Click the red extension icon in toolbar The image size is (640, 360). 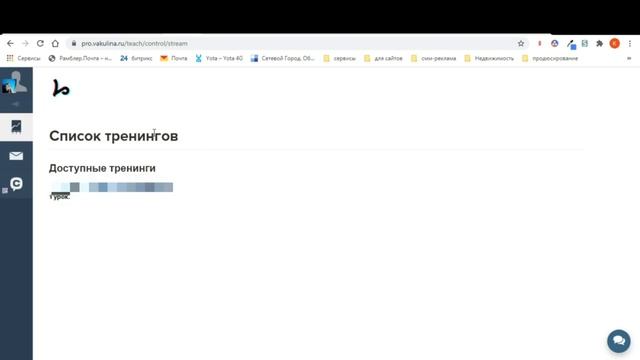[x=540, y=43]
